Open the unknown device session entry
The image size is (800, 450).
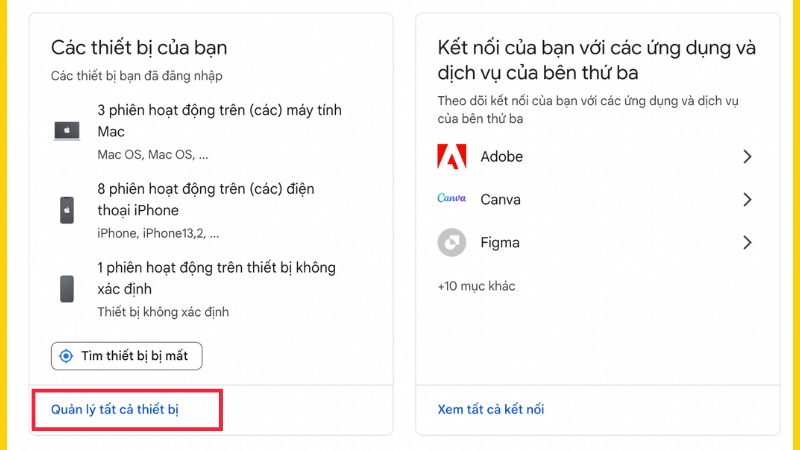(x=216, y=278)
